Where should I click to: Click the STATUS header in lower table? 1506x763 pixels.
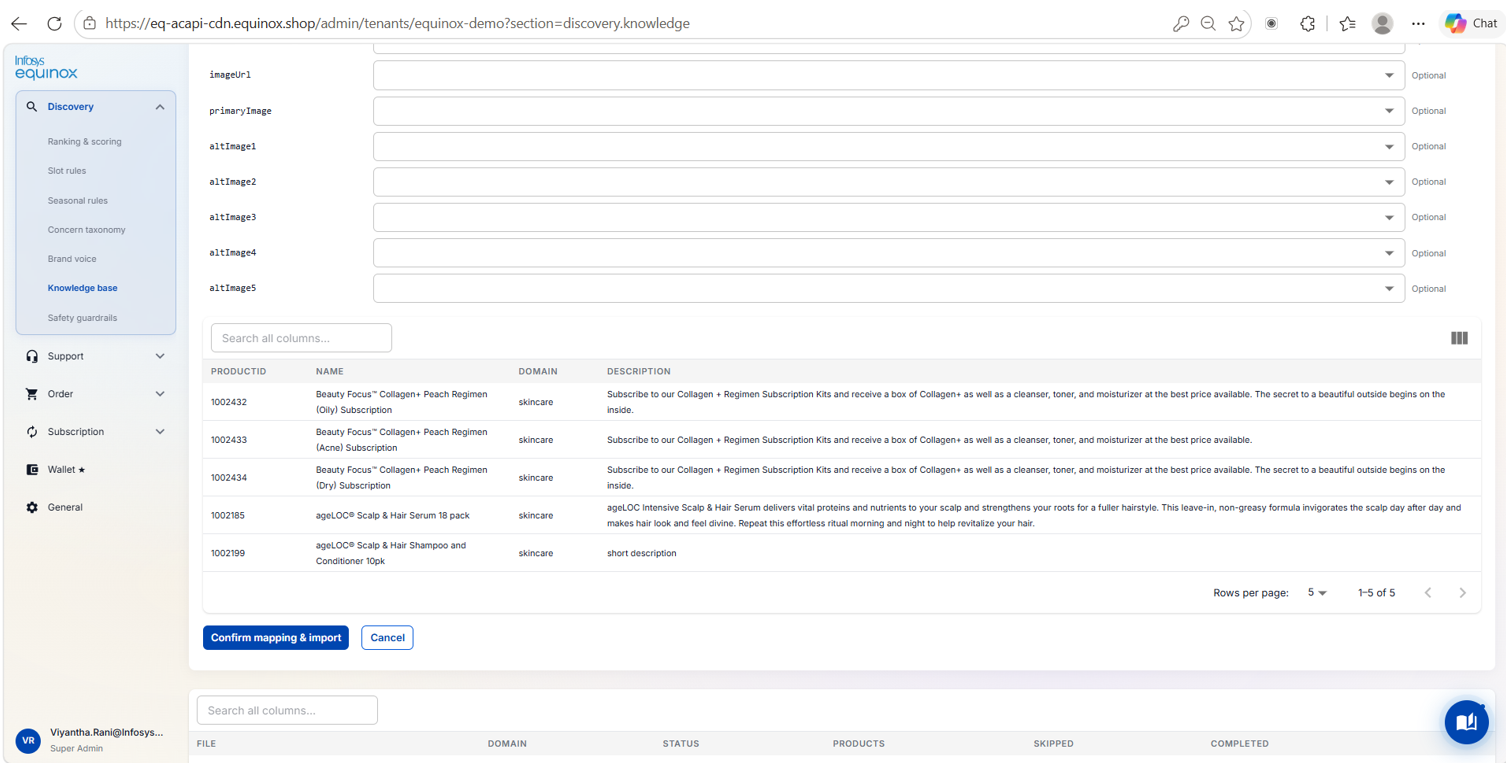tap(681, 743)
